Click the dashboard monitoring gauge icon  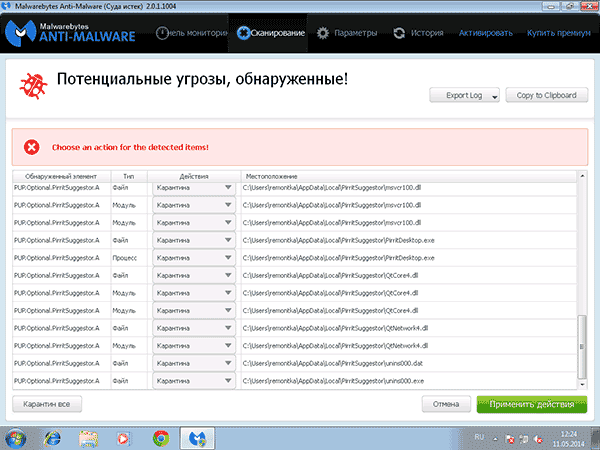[162, 33]
